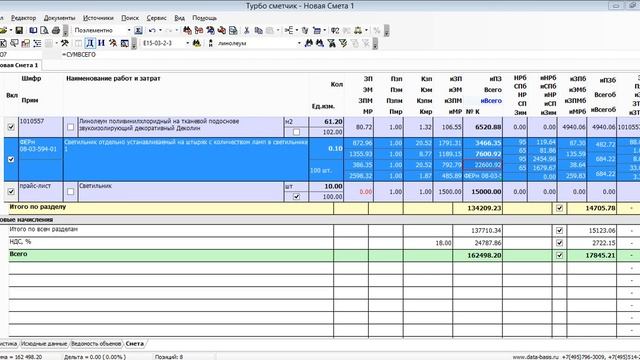640x360 pixels.
Task: Click the list lines icon in the second toolbar
Action: (37, 43)
